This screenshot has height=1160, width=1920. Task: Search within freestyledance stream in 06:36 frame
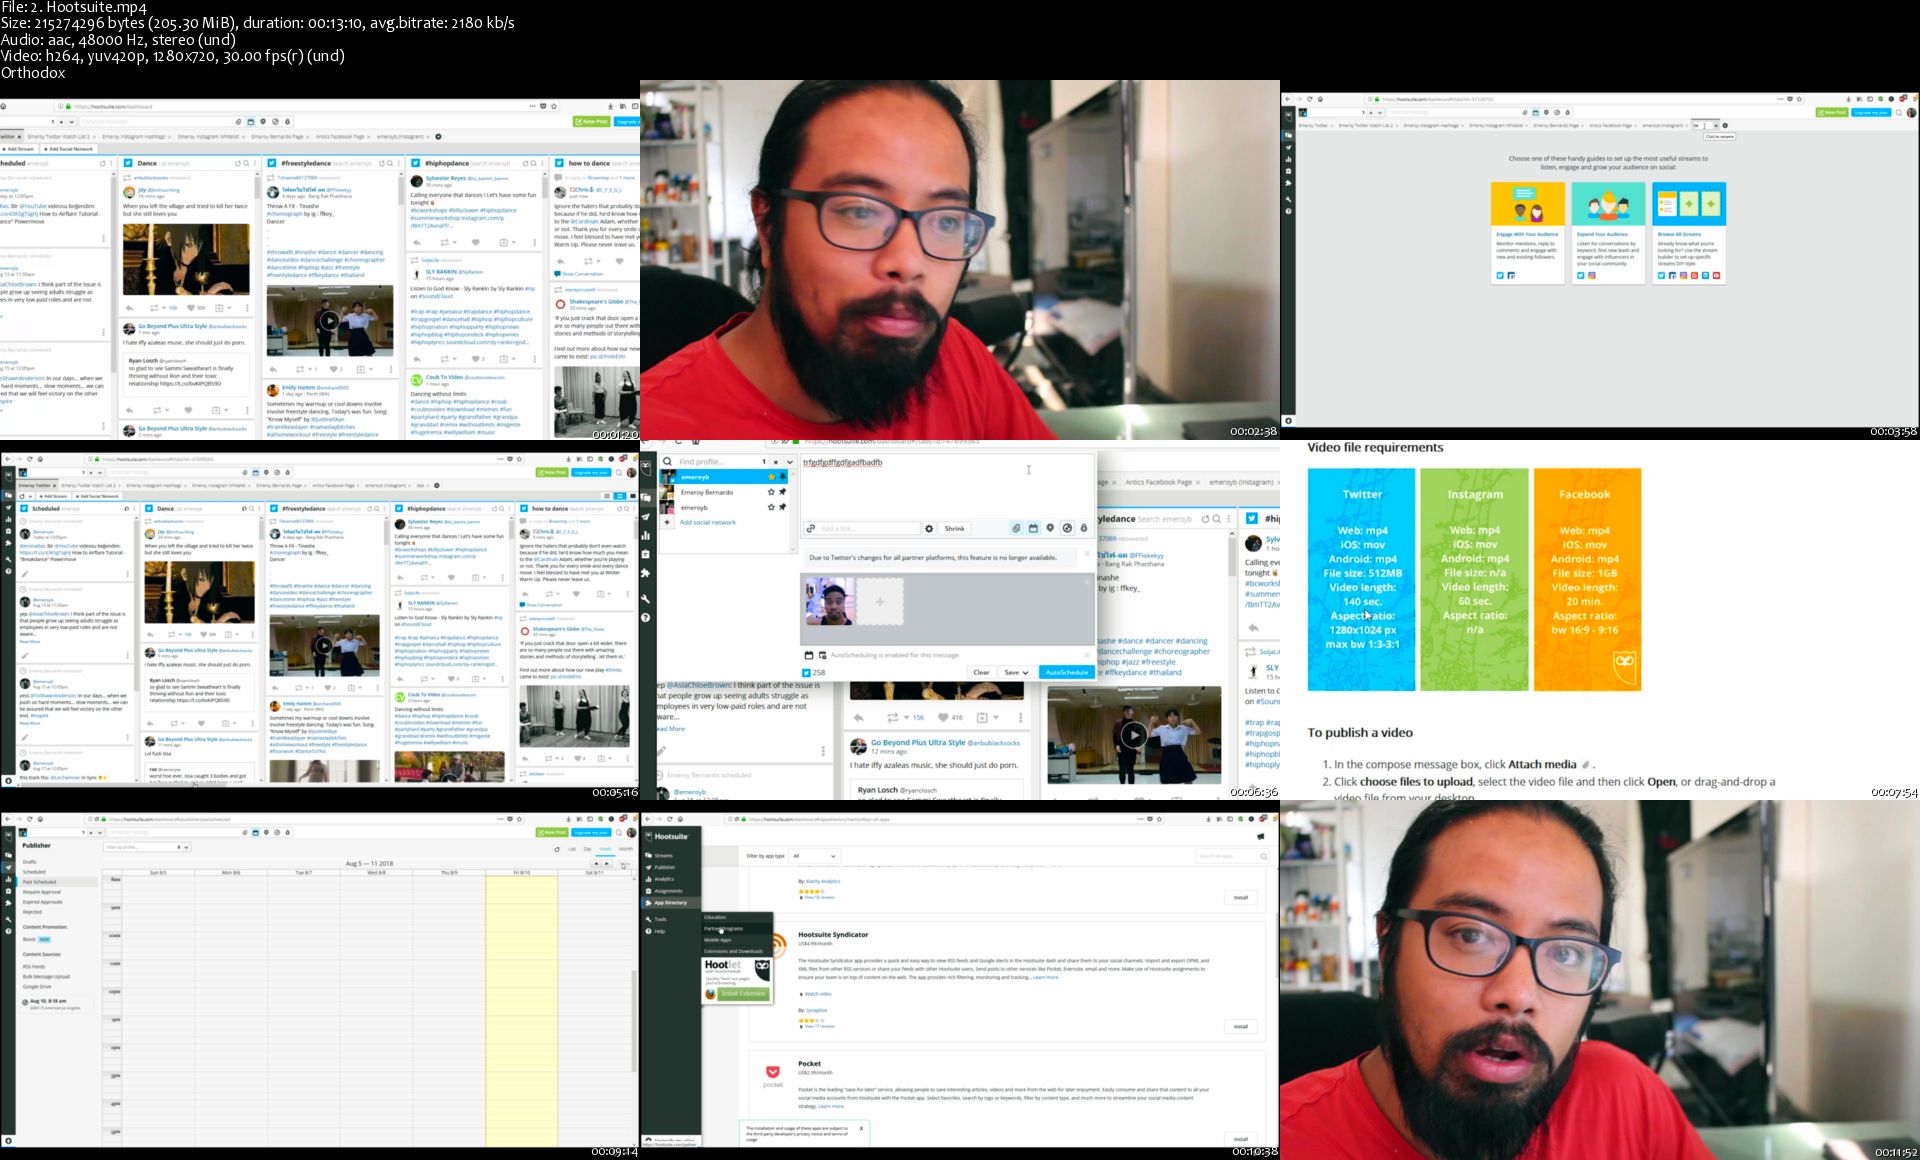(x=1217, y=519)
